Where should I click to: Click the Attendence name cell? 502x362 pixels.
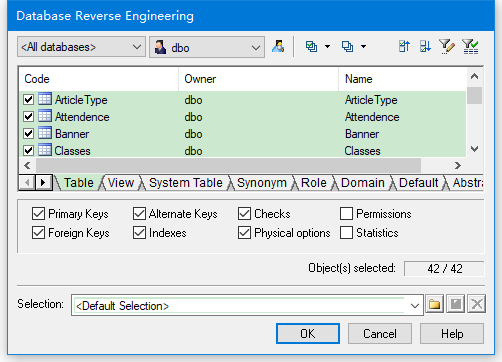(x=372, y=117)
